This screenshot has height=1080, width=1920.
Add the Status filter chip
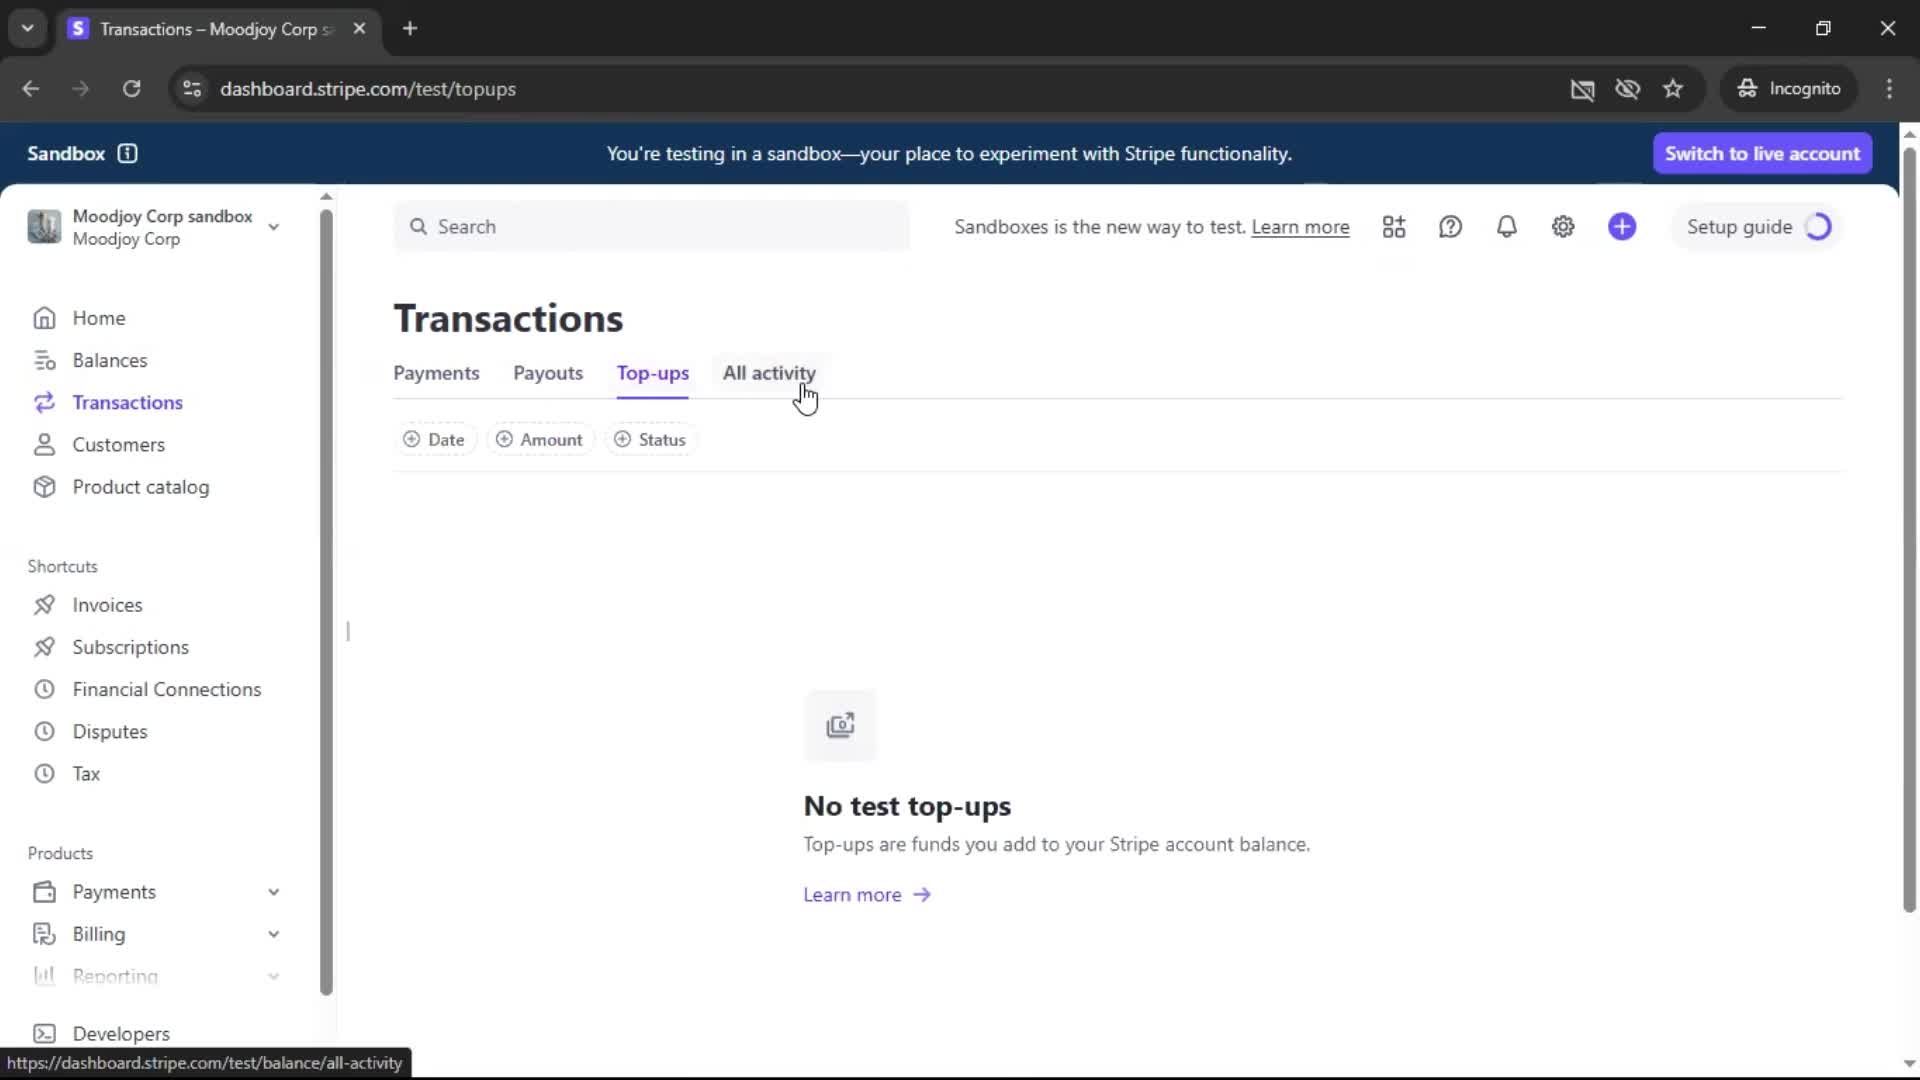click(650, 440)
